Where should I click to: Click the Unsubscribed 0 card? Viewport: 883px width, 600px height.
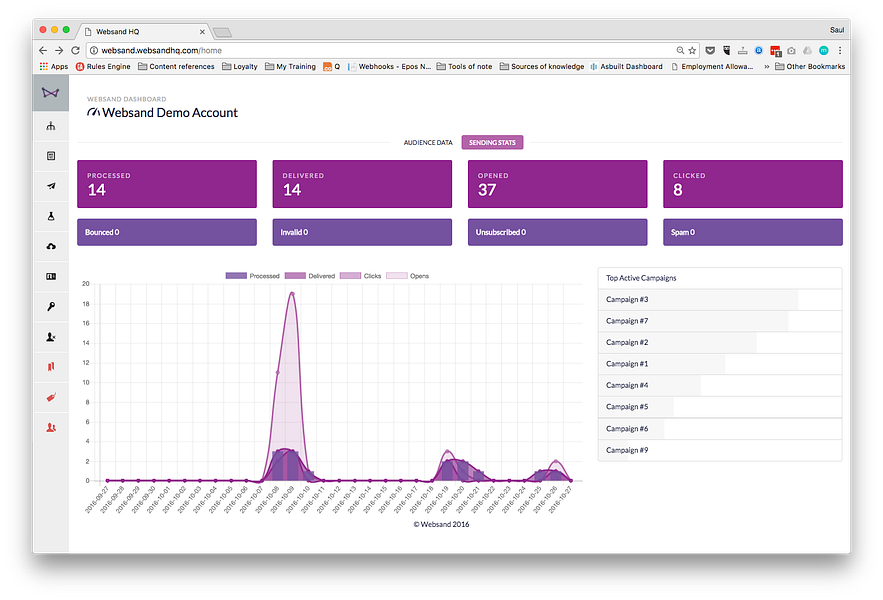[x=558, y=232]
